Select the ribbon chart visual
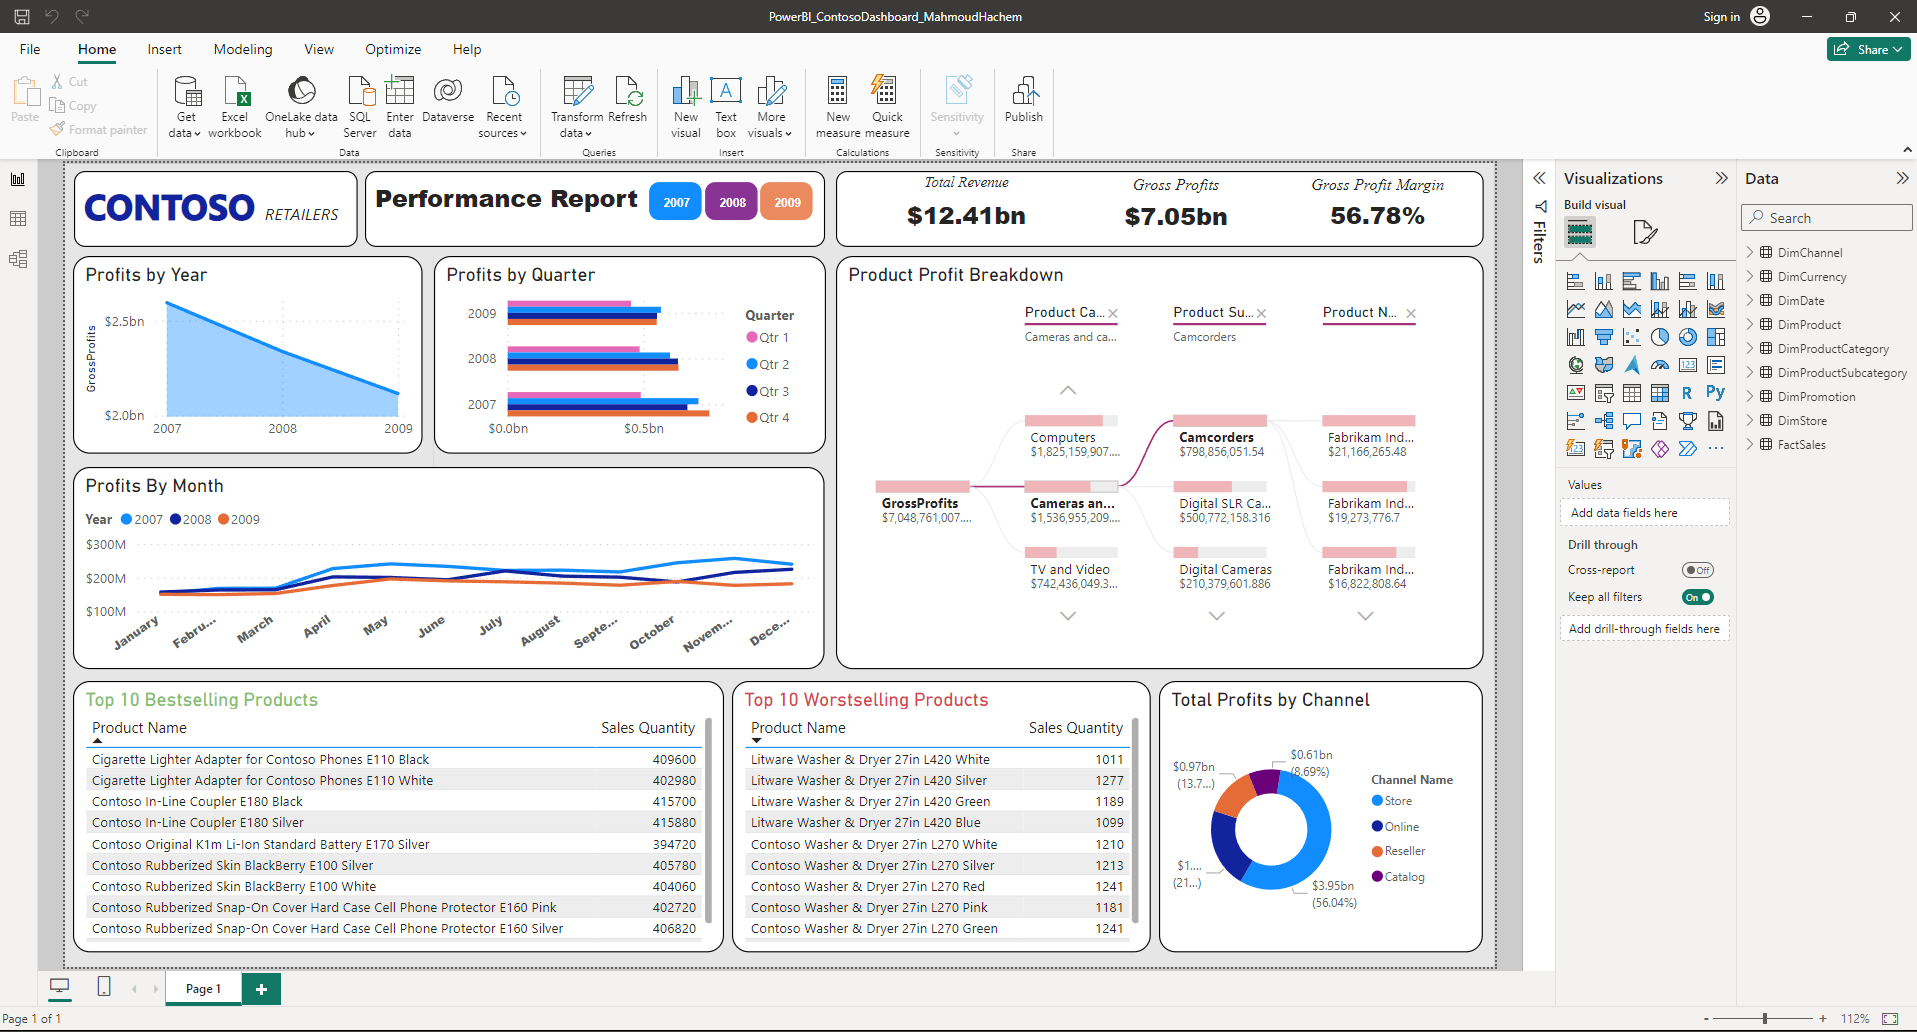Viewport: 1917px width, 1032px height. click(1716, 309)
